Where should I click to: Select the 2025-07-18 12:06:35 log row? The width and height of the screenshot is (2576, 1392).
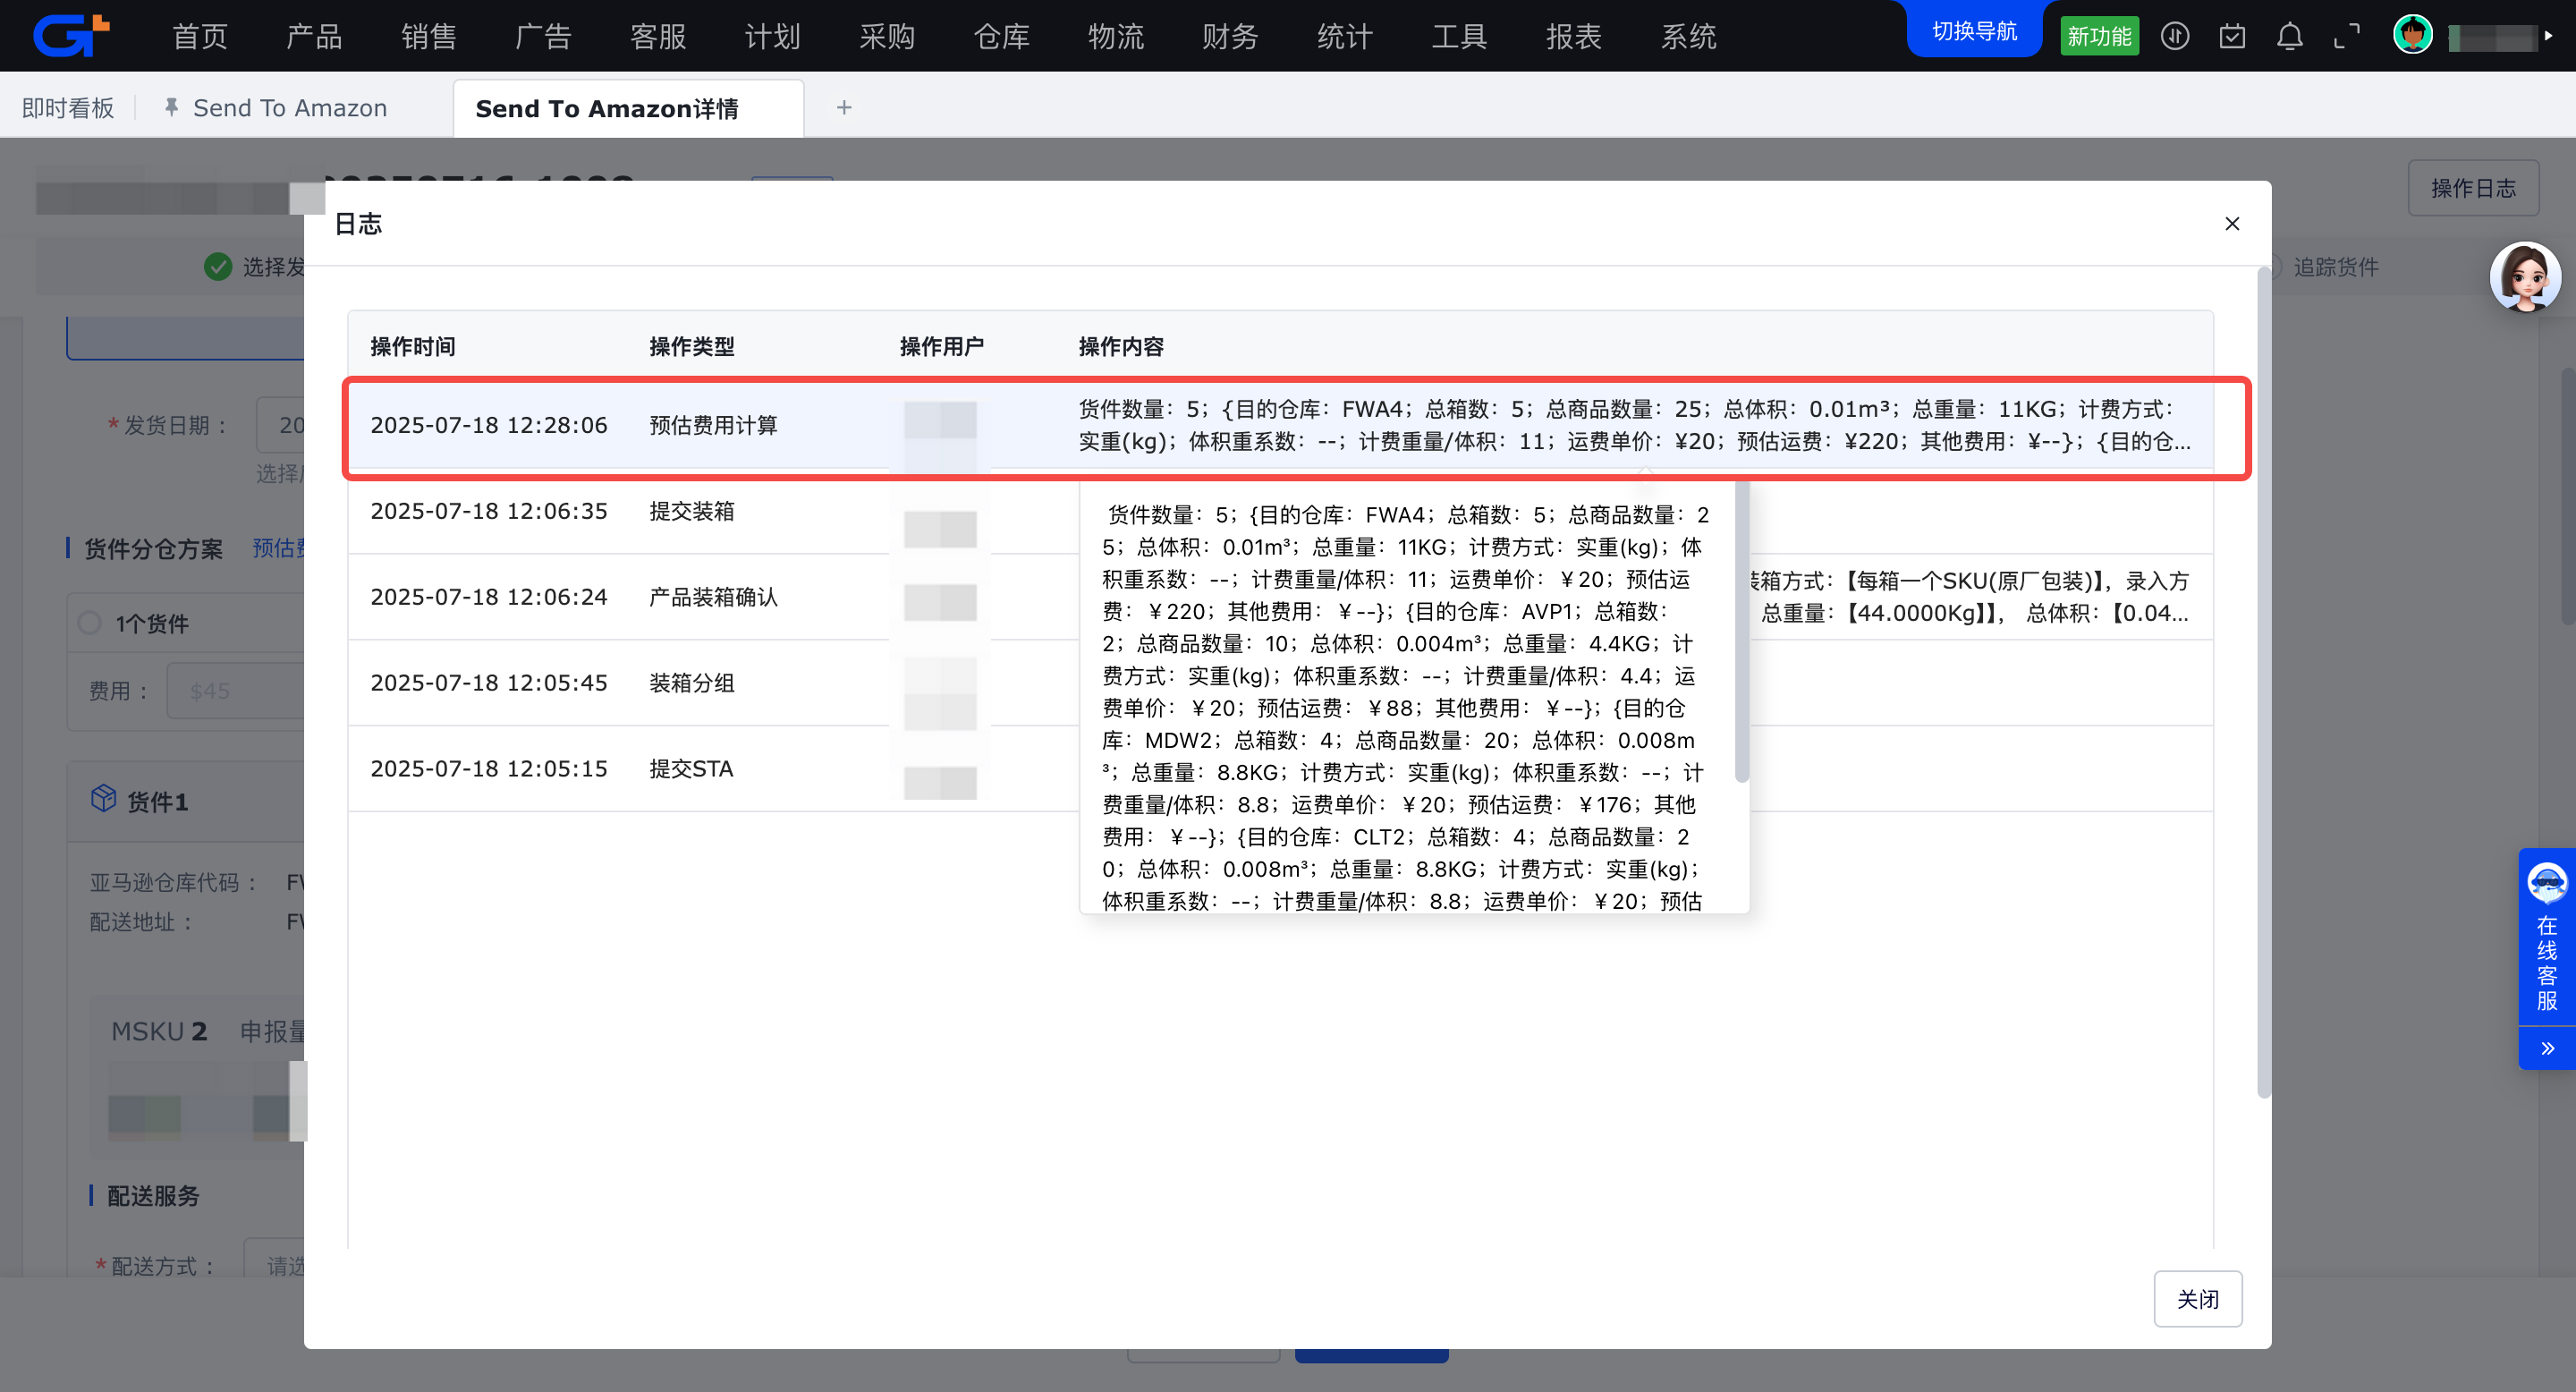coord(1280,511)
